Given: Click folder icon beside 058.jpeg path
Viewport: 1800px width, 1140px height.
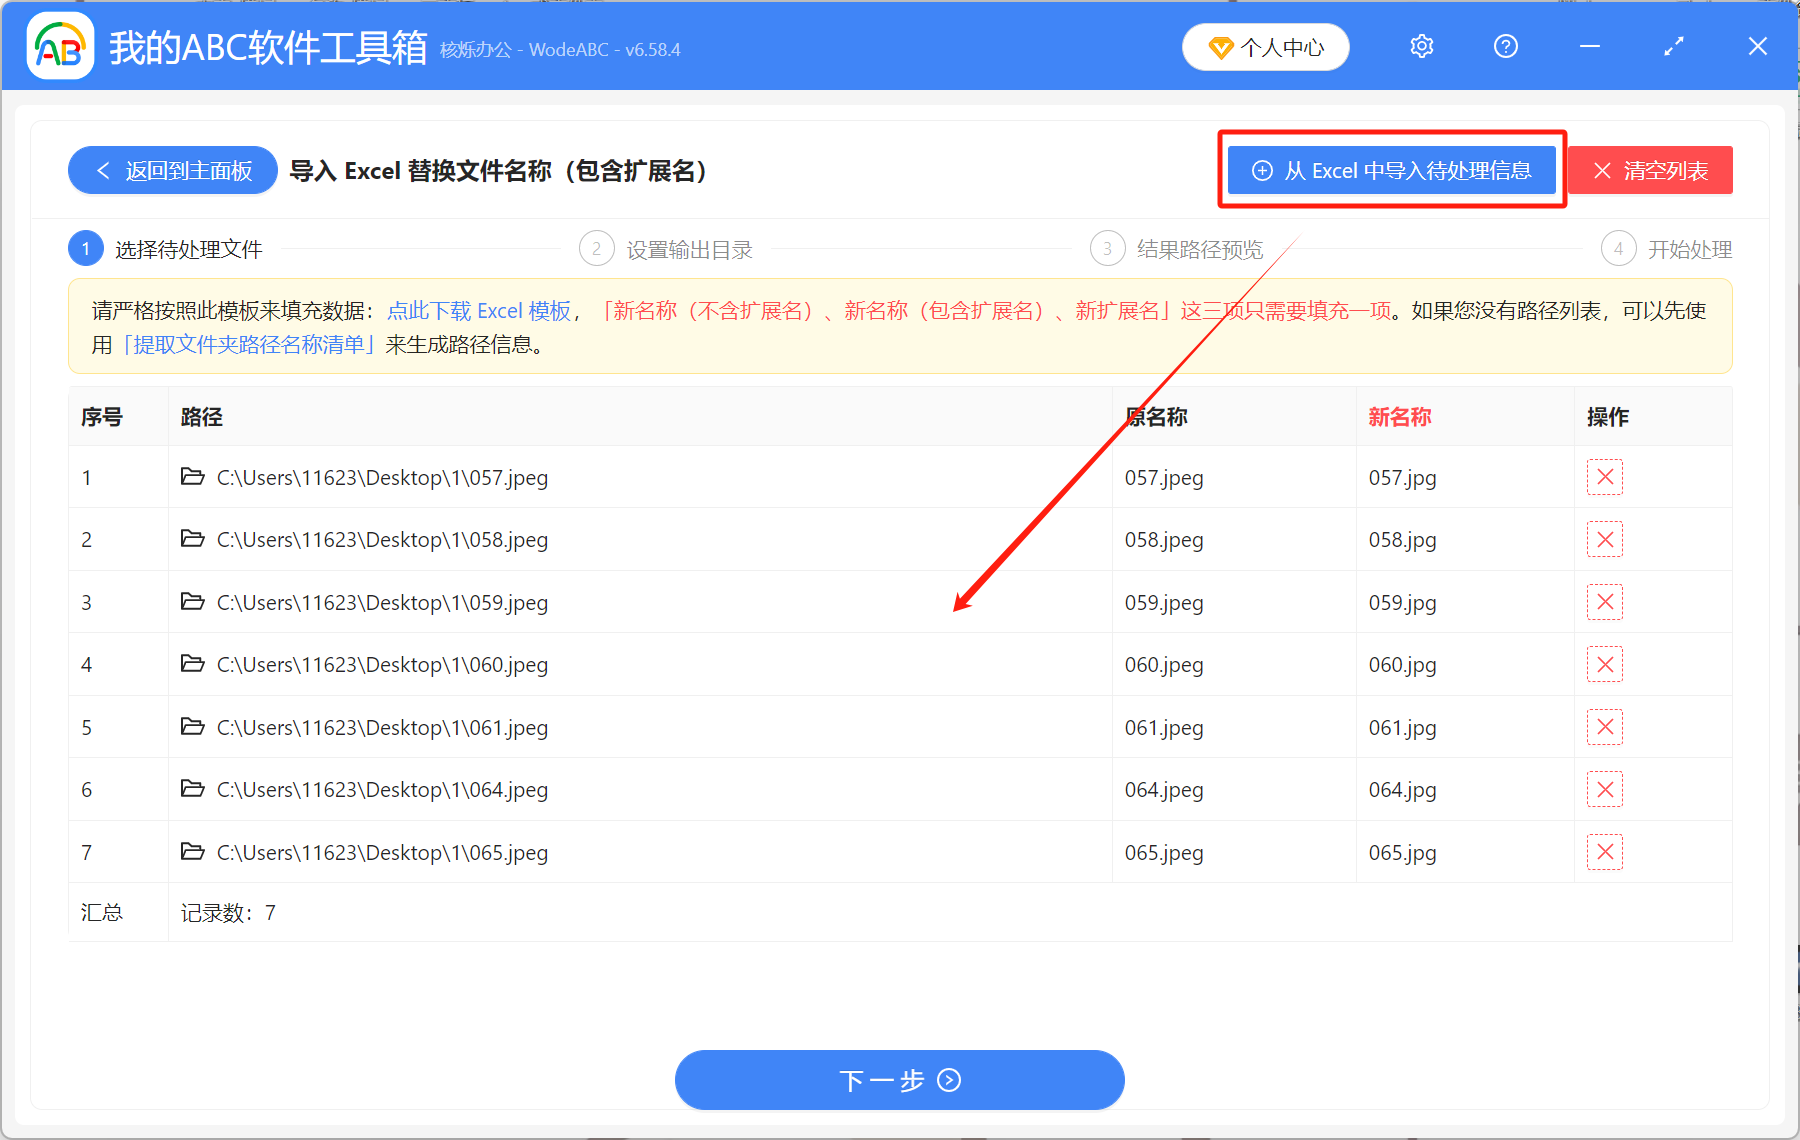Looking at the screenshot, I should [x=193, y=539].
